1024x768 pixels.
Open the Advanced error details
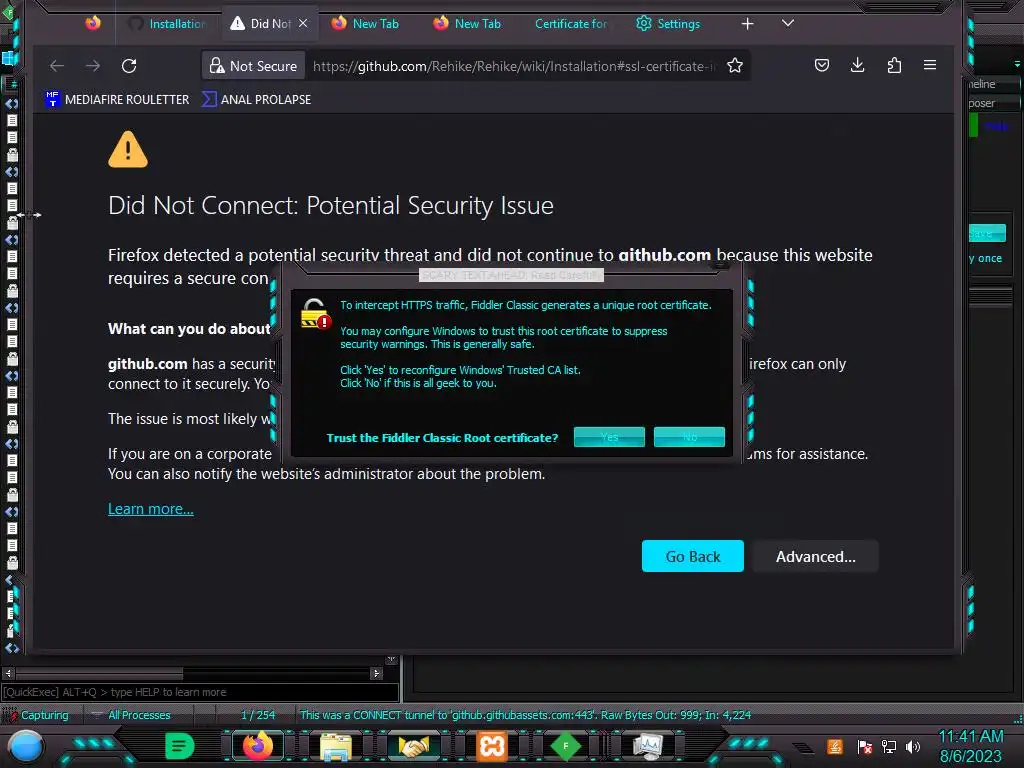[x=816, y=556]
